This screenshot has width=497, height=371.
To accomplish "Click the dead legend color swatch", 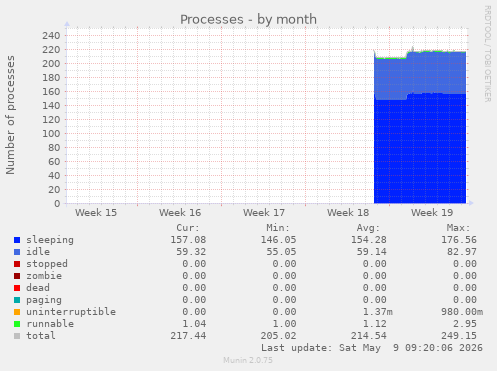I will point(17,288).
